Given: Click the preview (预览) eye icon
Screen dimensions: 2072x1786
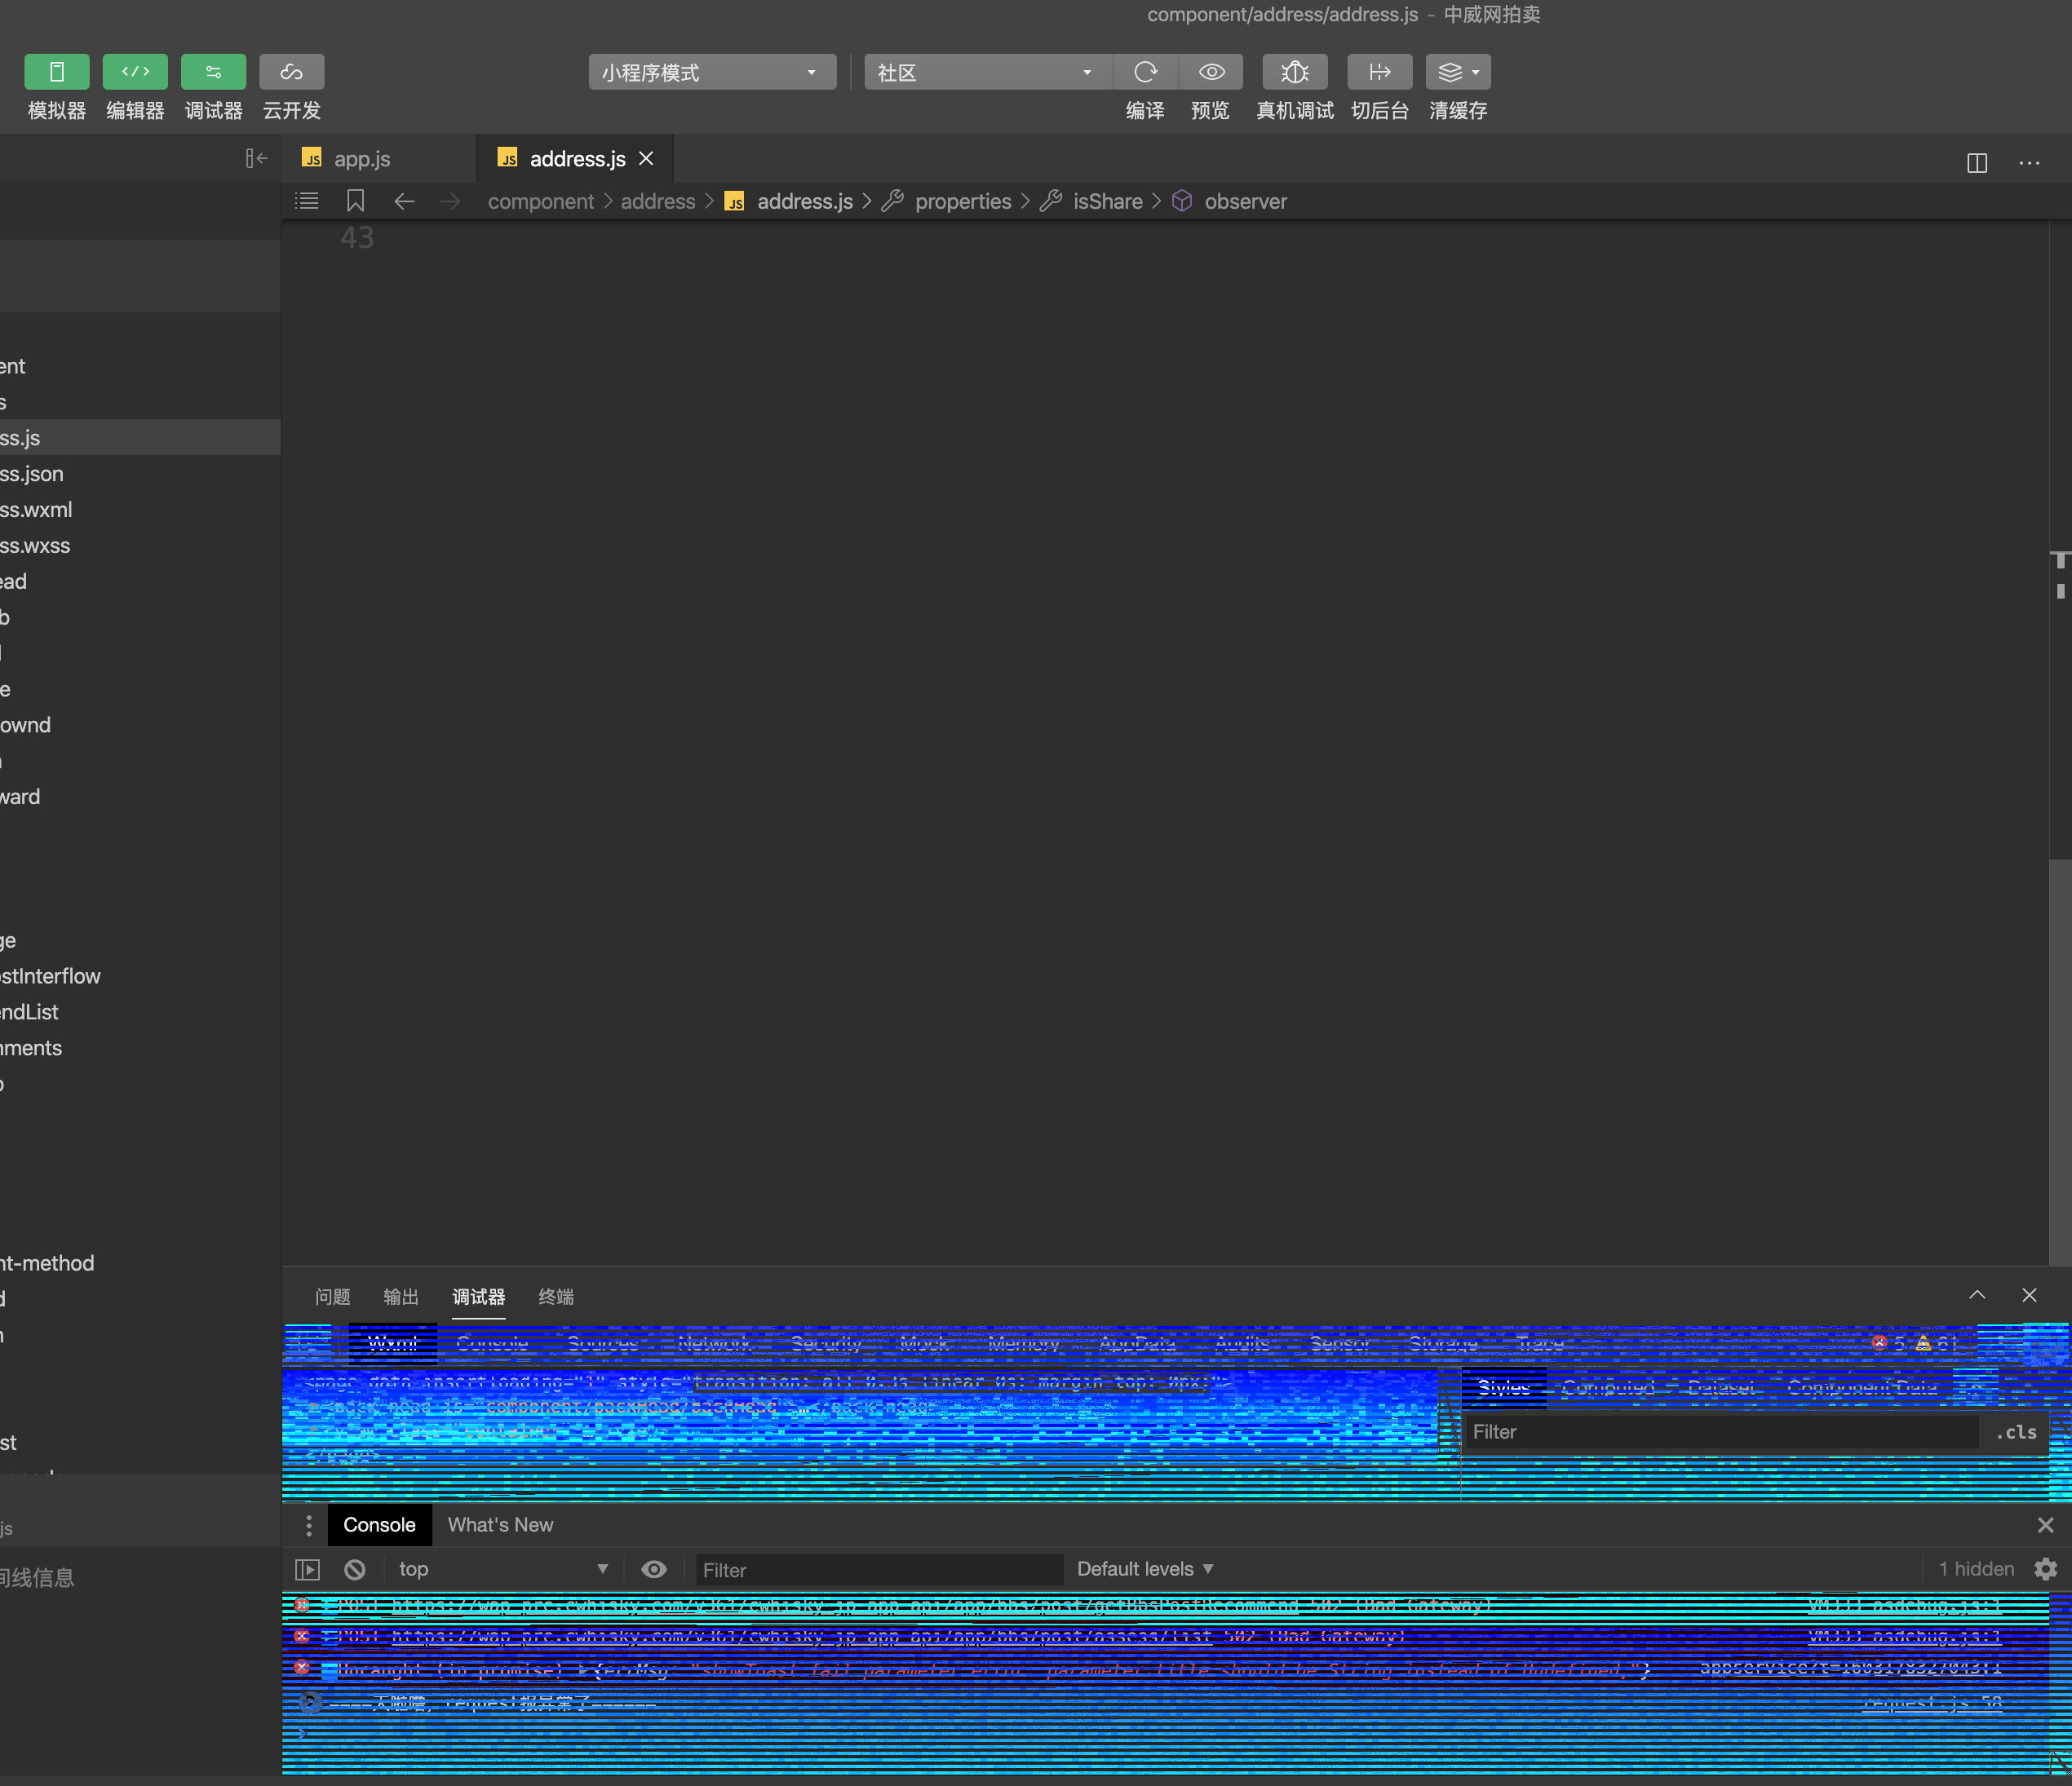Looking at the screenshot, I should [1211, 72].
